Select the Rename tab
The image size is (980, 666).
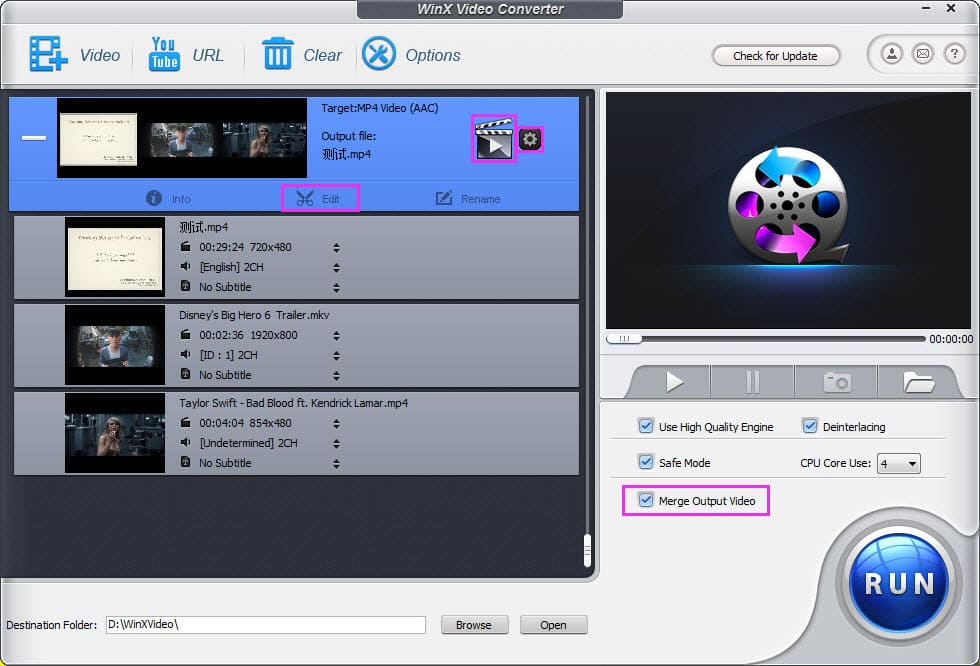tap(468, 199)
